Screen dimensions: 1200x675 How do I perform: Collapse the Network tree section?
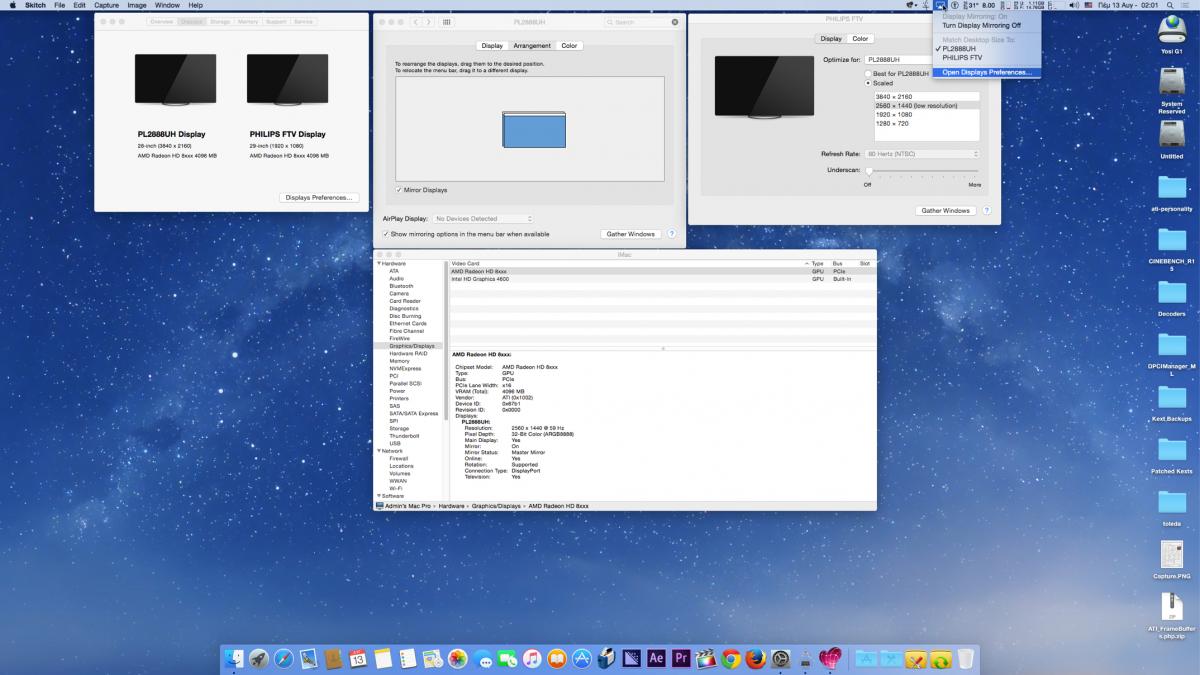coord(378,451)
